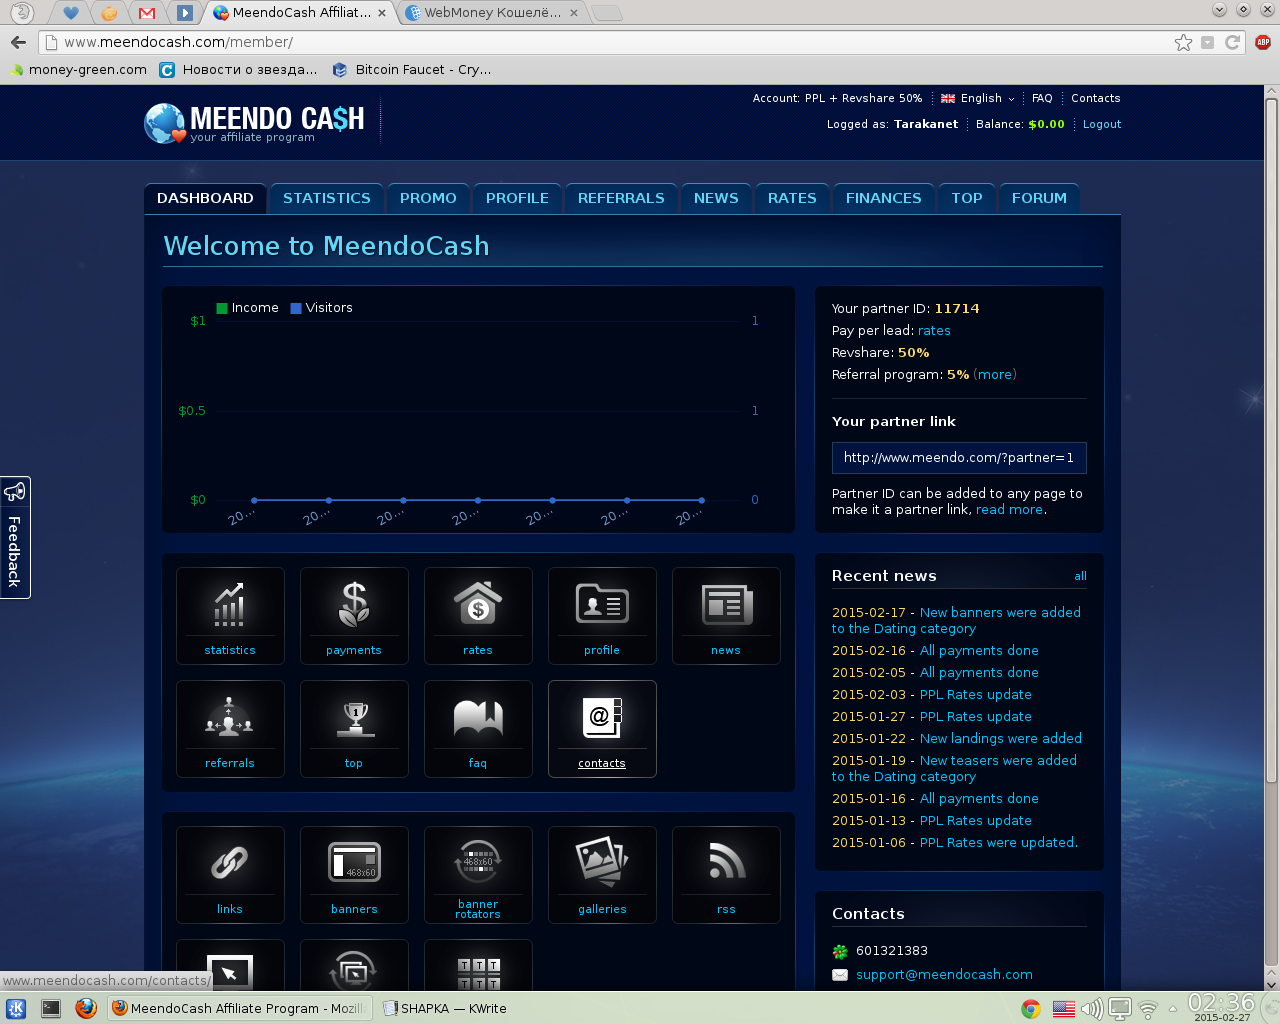Viewport: 1280px width, 1024px height.
Task: Open the KDE application launcher
Action: tap(16, 1008)
